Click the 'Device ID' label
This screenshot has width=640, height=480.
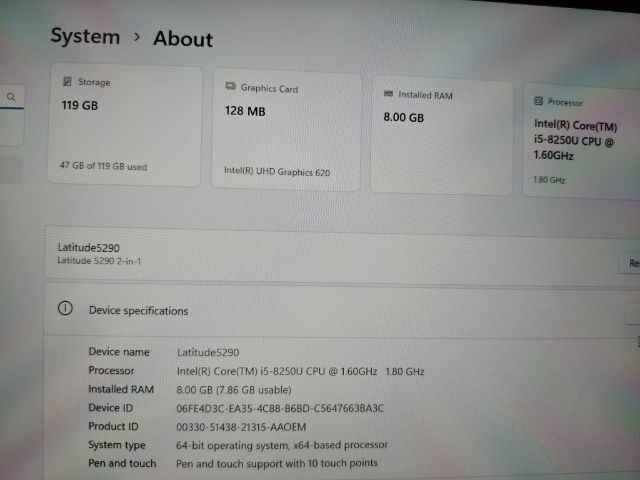tap(111, 408)
